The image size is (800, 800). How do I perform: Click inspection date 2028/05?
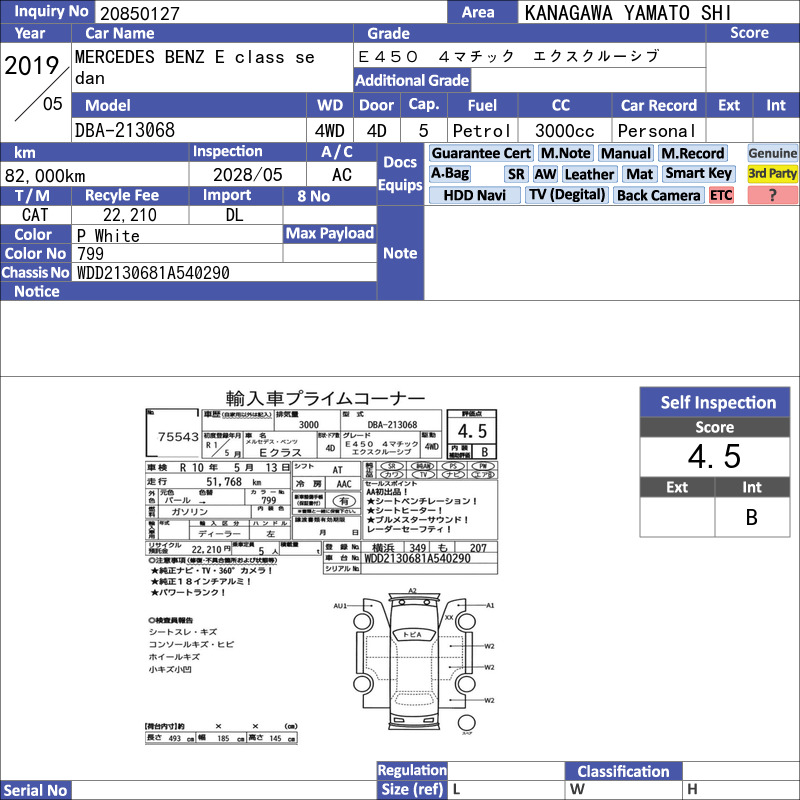247,174
